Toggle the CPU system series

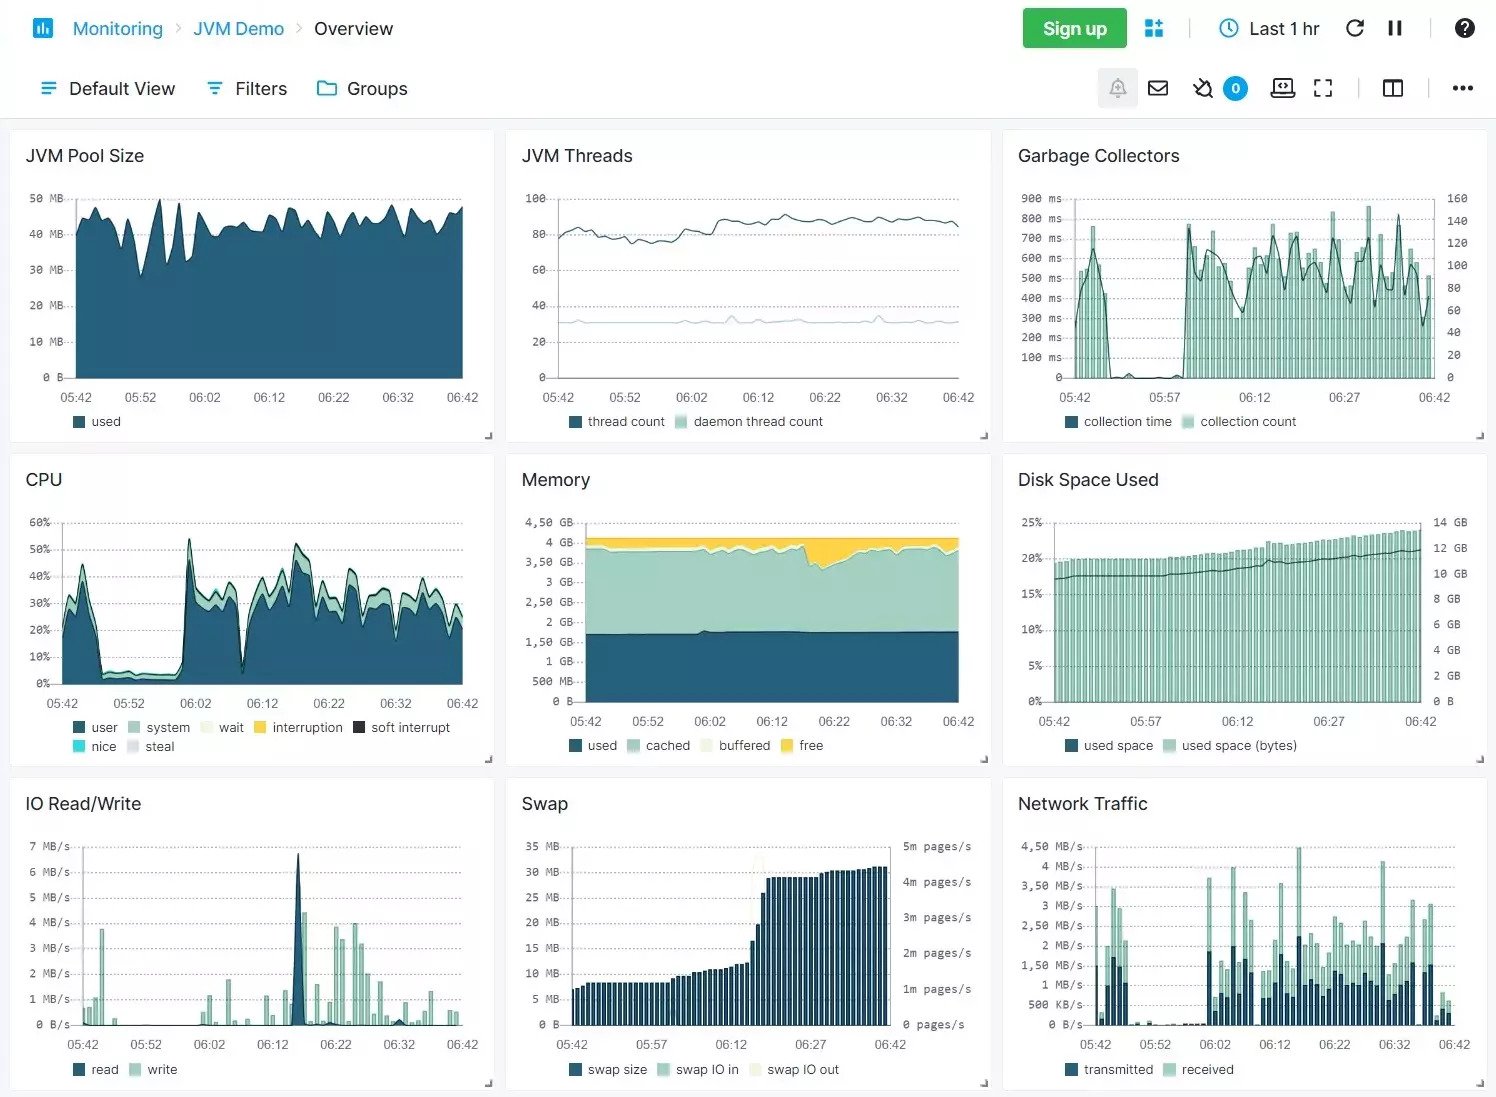click(159, 728)
